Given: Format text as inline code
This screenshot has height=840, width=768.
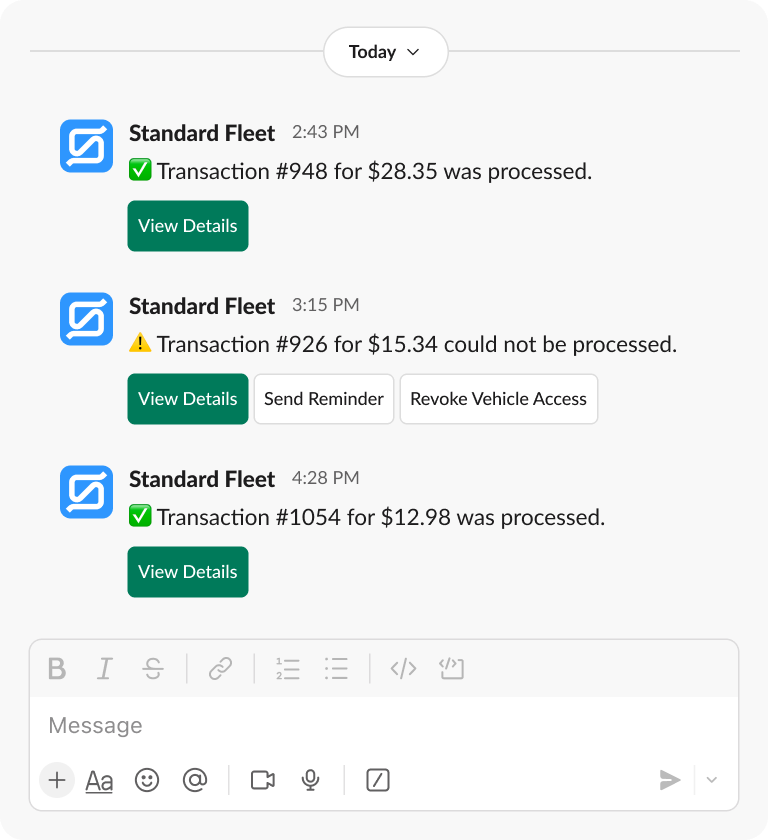Looking at the screenshot, I should [403, 668].
